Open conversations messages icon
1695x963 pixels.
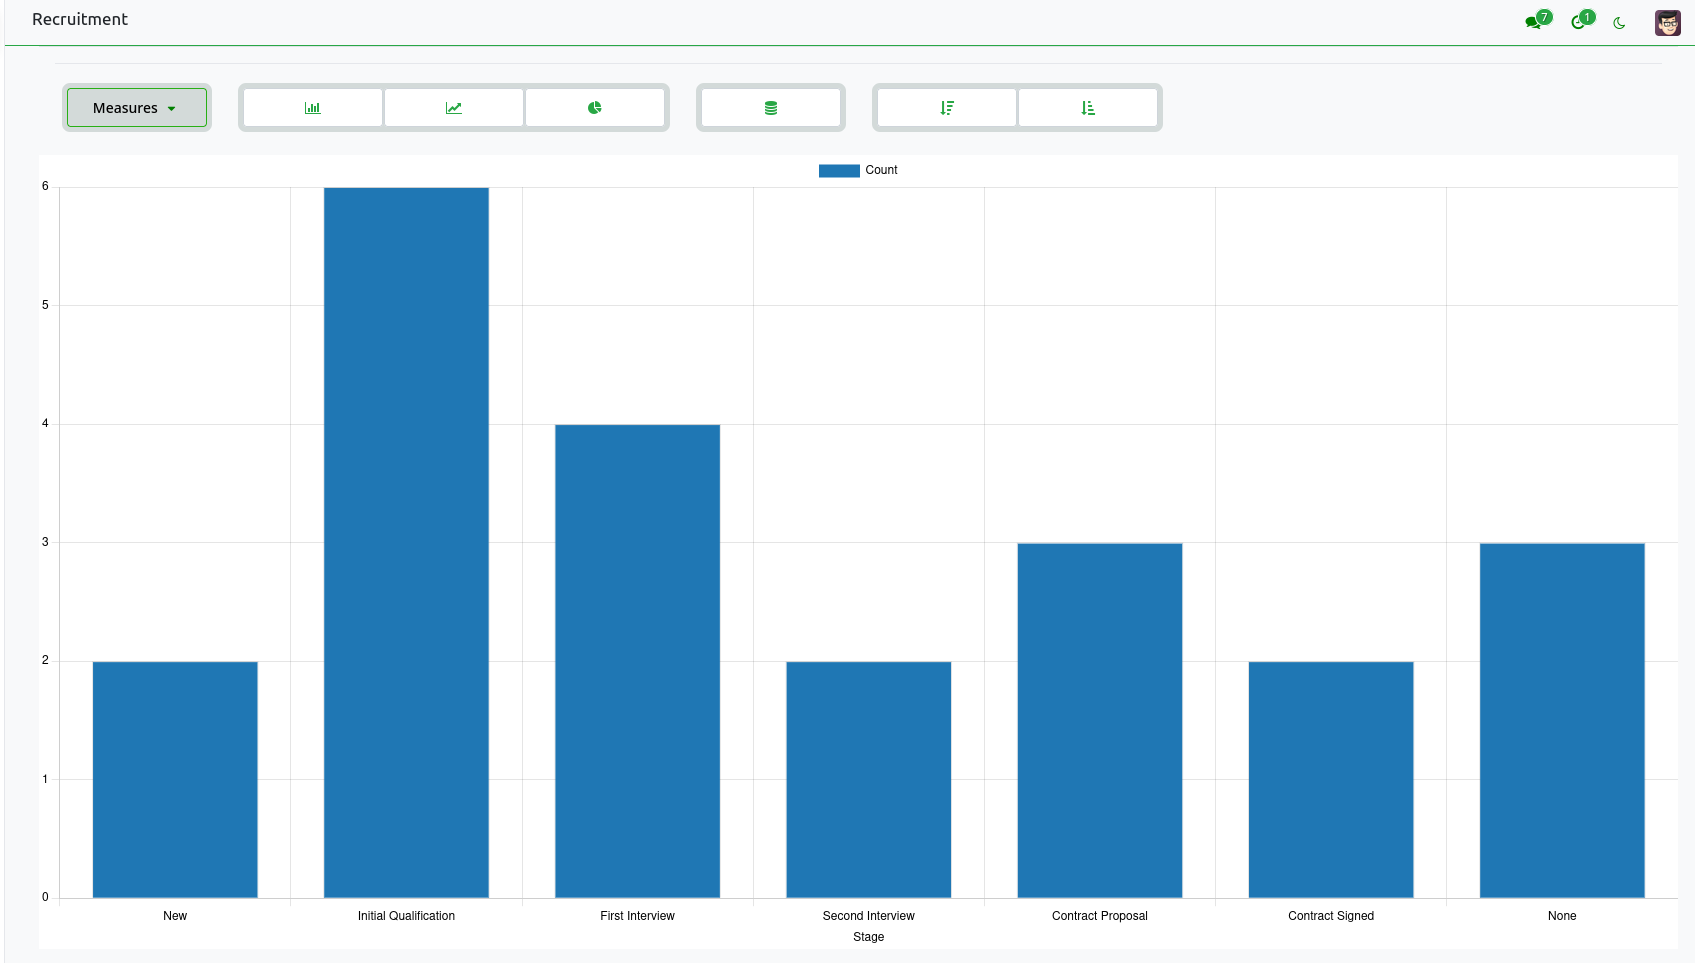point(1537,20)
